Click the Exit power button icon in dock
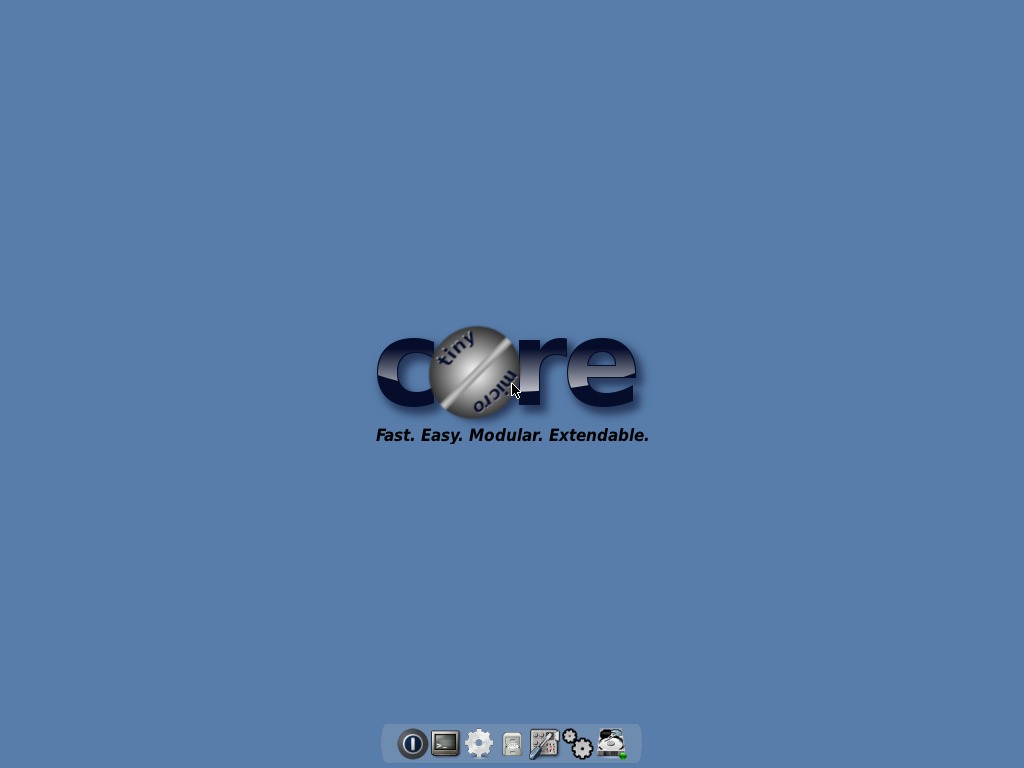This screenshot has height=768, width=1024. [412, 744]
